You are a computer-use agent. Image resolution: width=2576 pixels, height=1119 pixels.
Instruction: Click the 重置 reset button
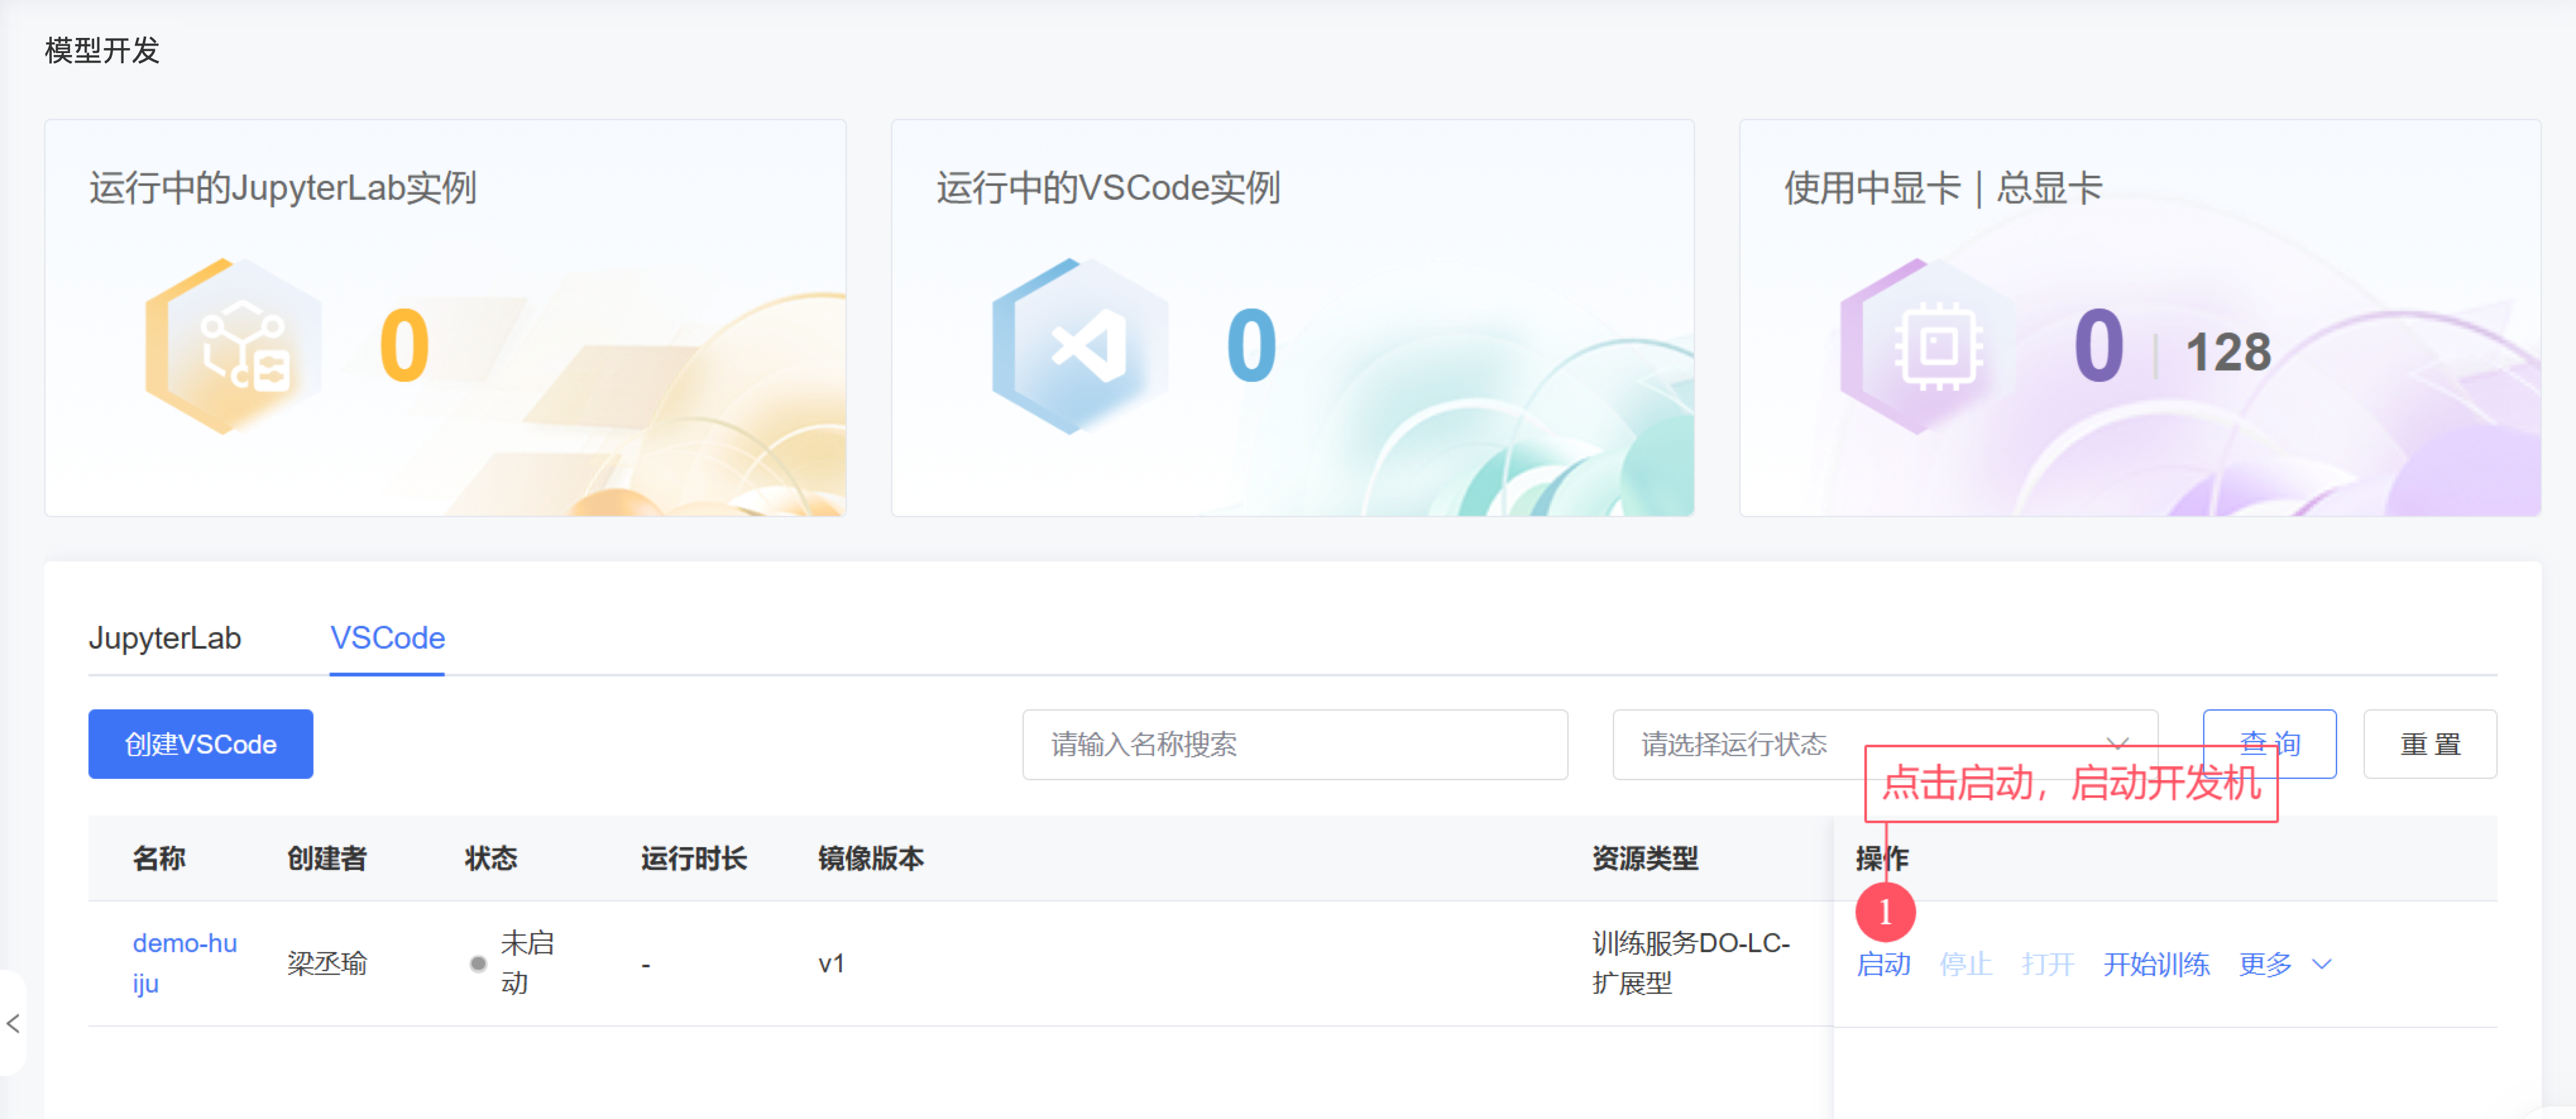[x=2429, y=744]
